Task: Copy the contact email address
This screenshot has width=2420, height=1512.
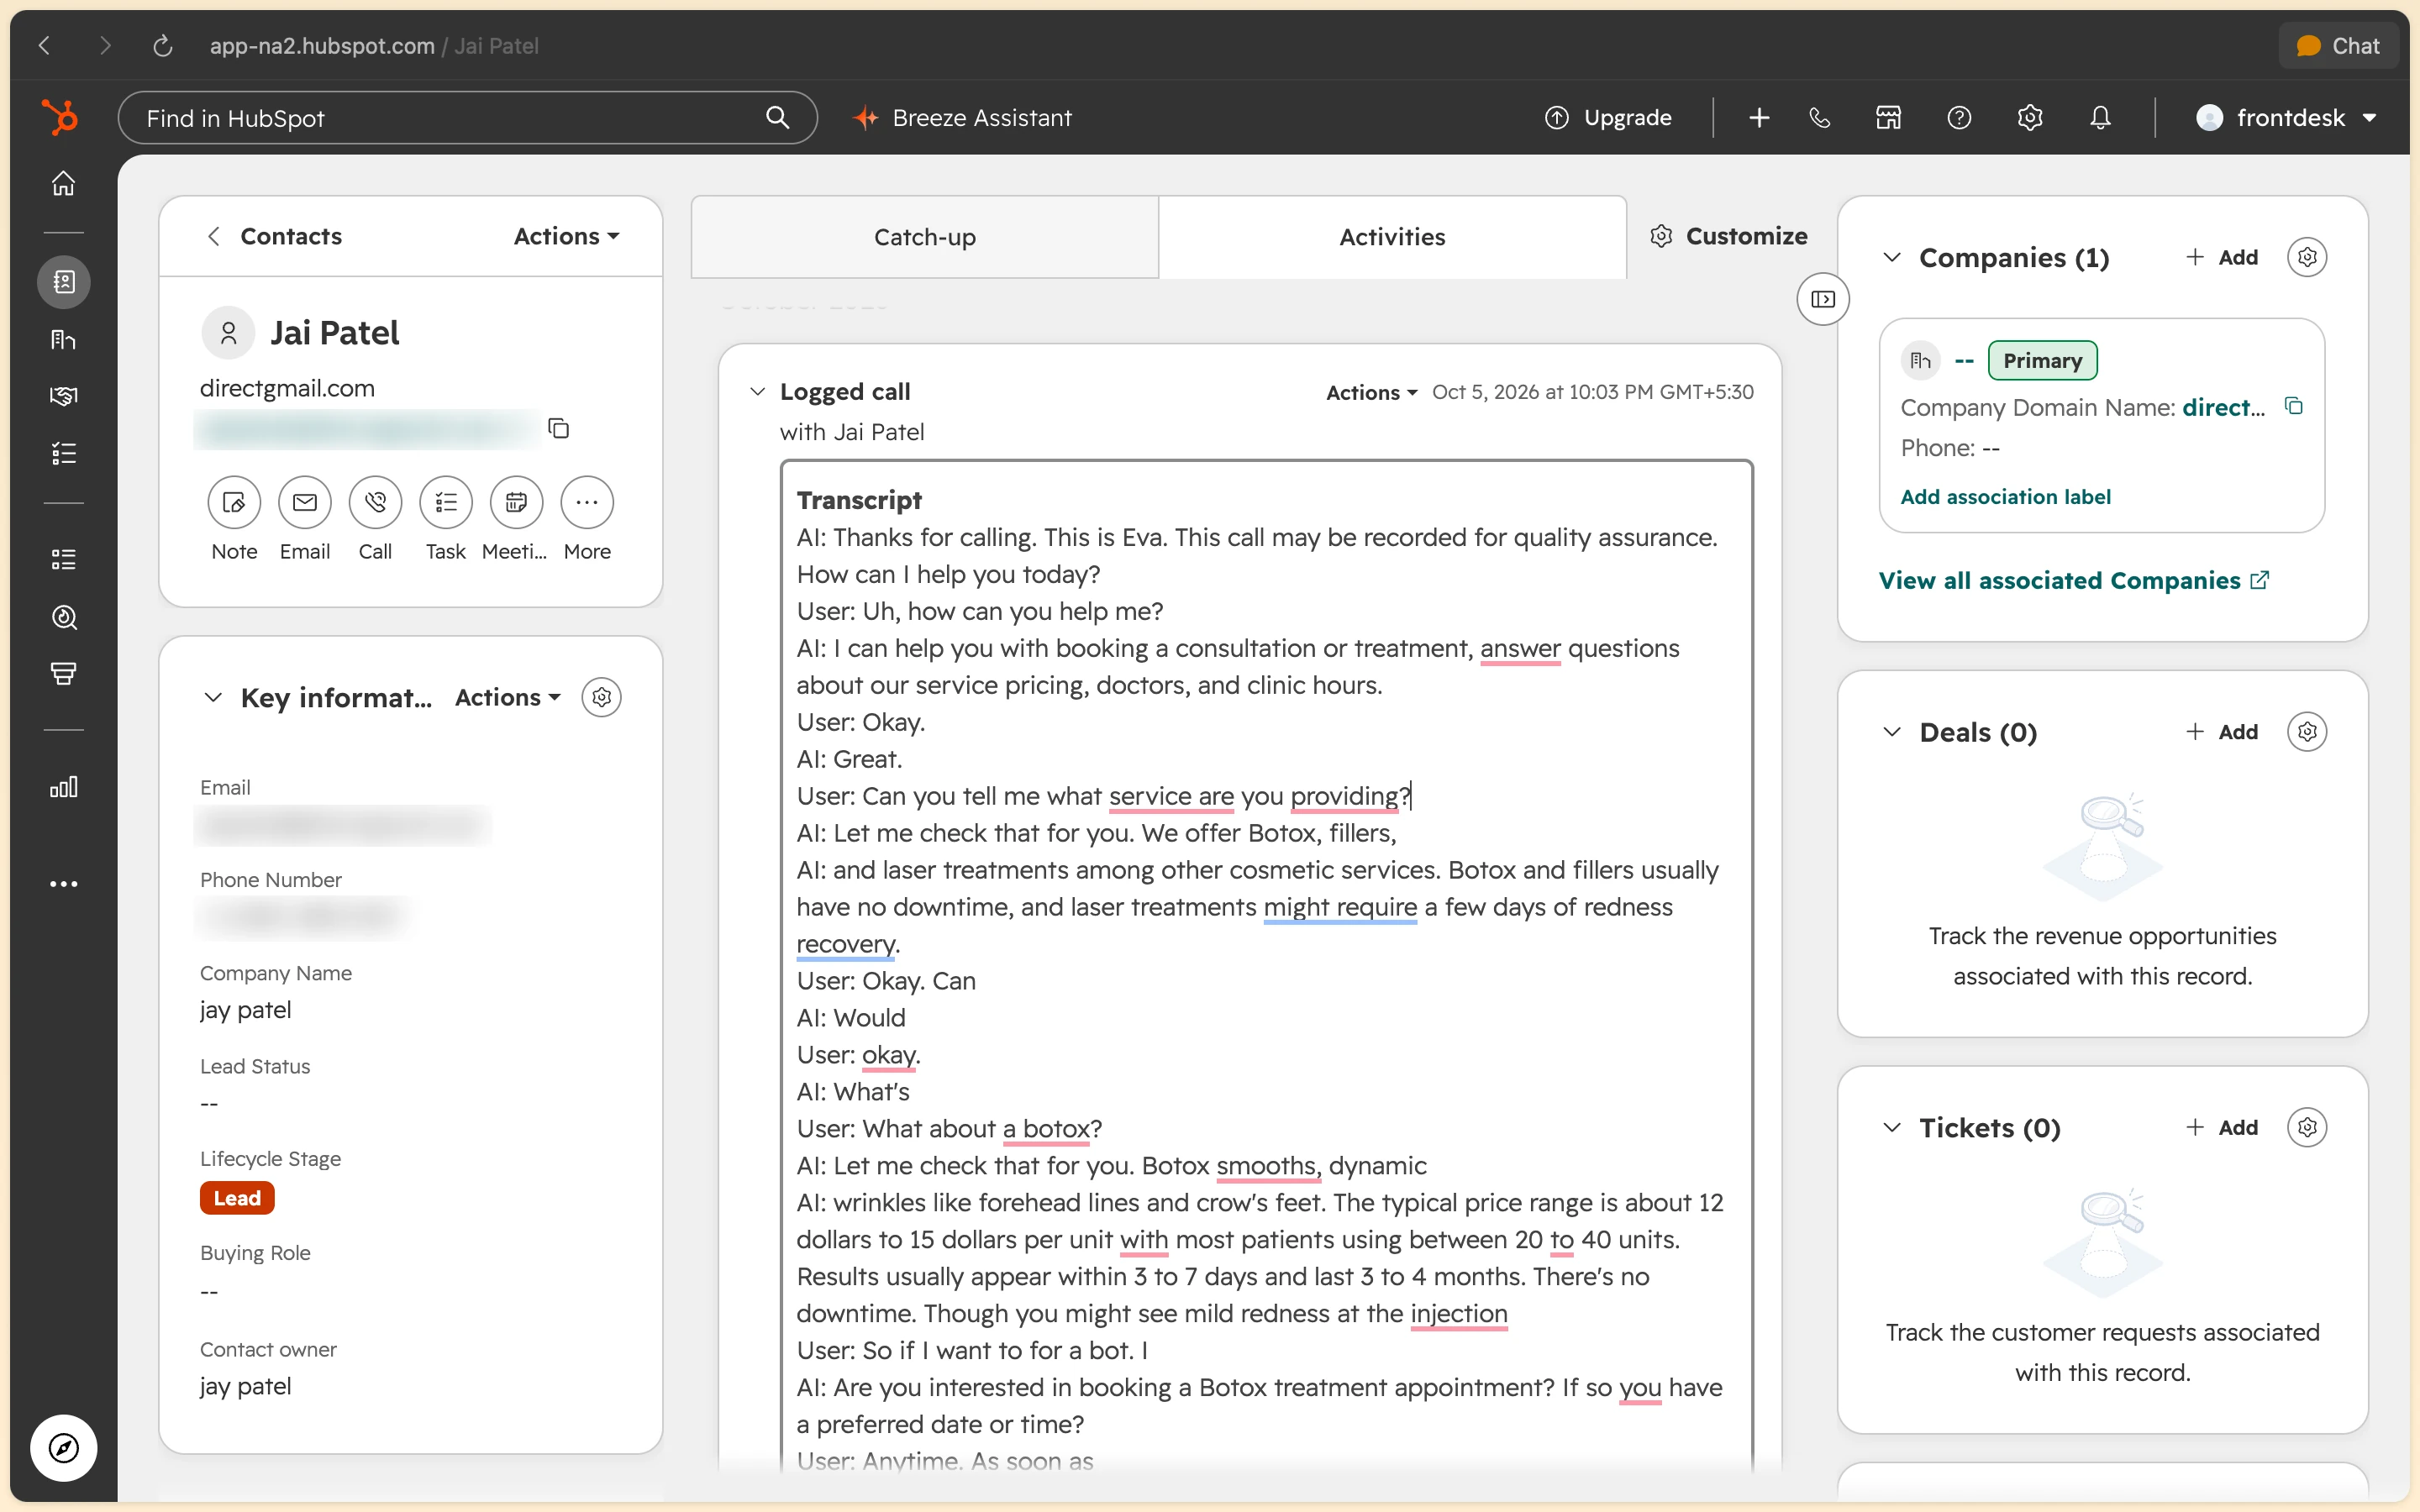Action: 559,429
